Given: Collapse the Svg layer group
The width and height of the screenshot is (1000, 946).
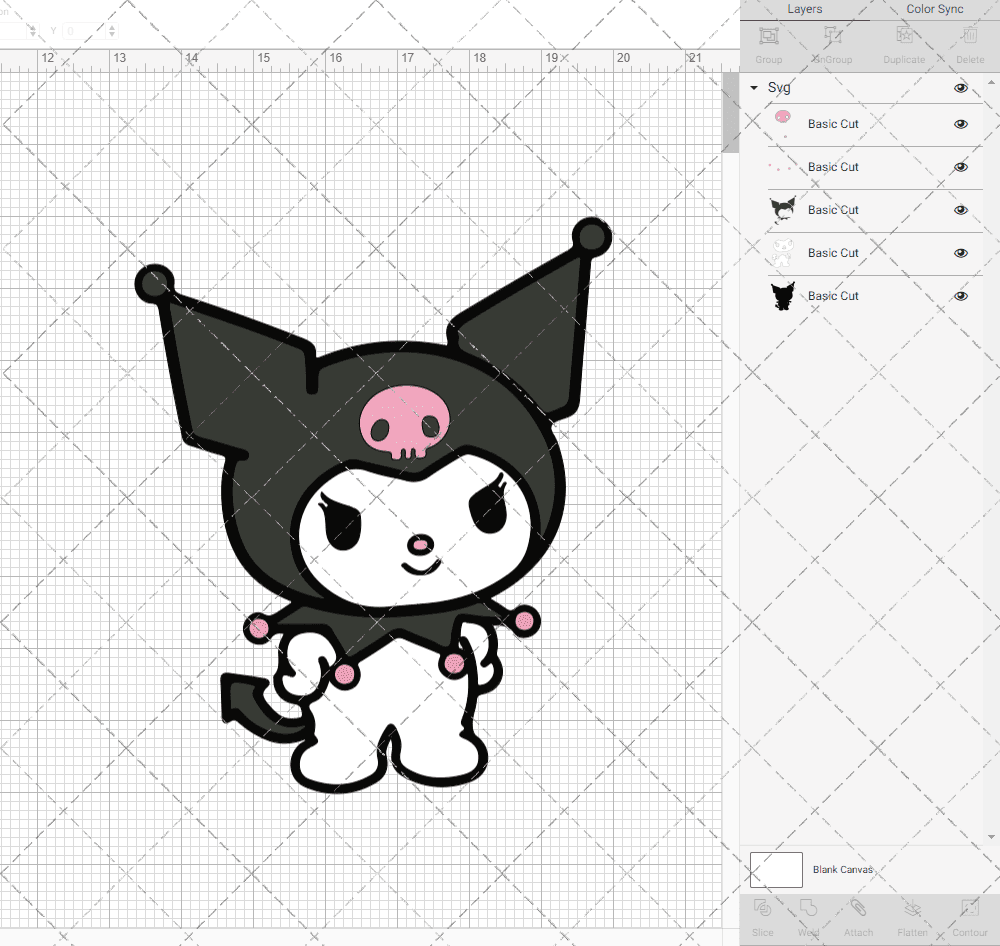Looking at the screenshot, I should (x=754, y=87).
